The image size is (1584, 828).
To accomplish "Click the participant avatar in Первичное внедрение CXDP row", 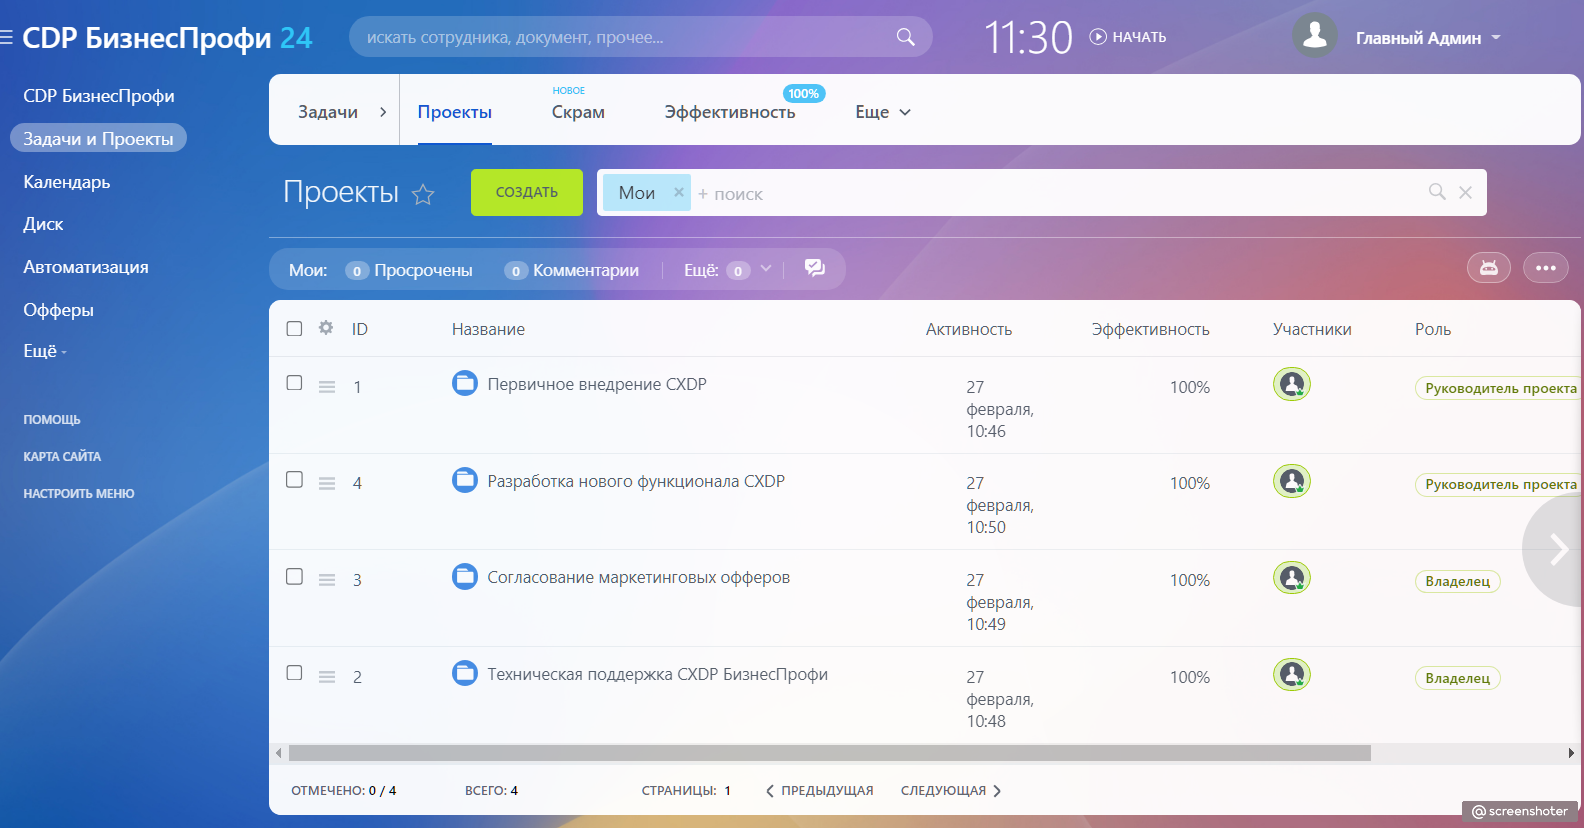I will pos(1292,384).
